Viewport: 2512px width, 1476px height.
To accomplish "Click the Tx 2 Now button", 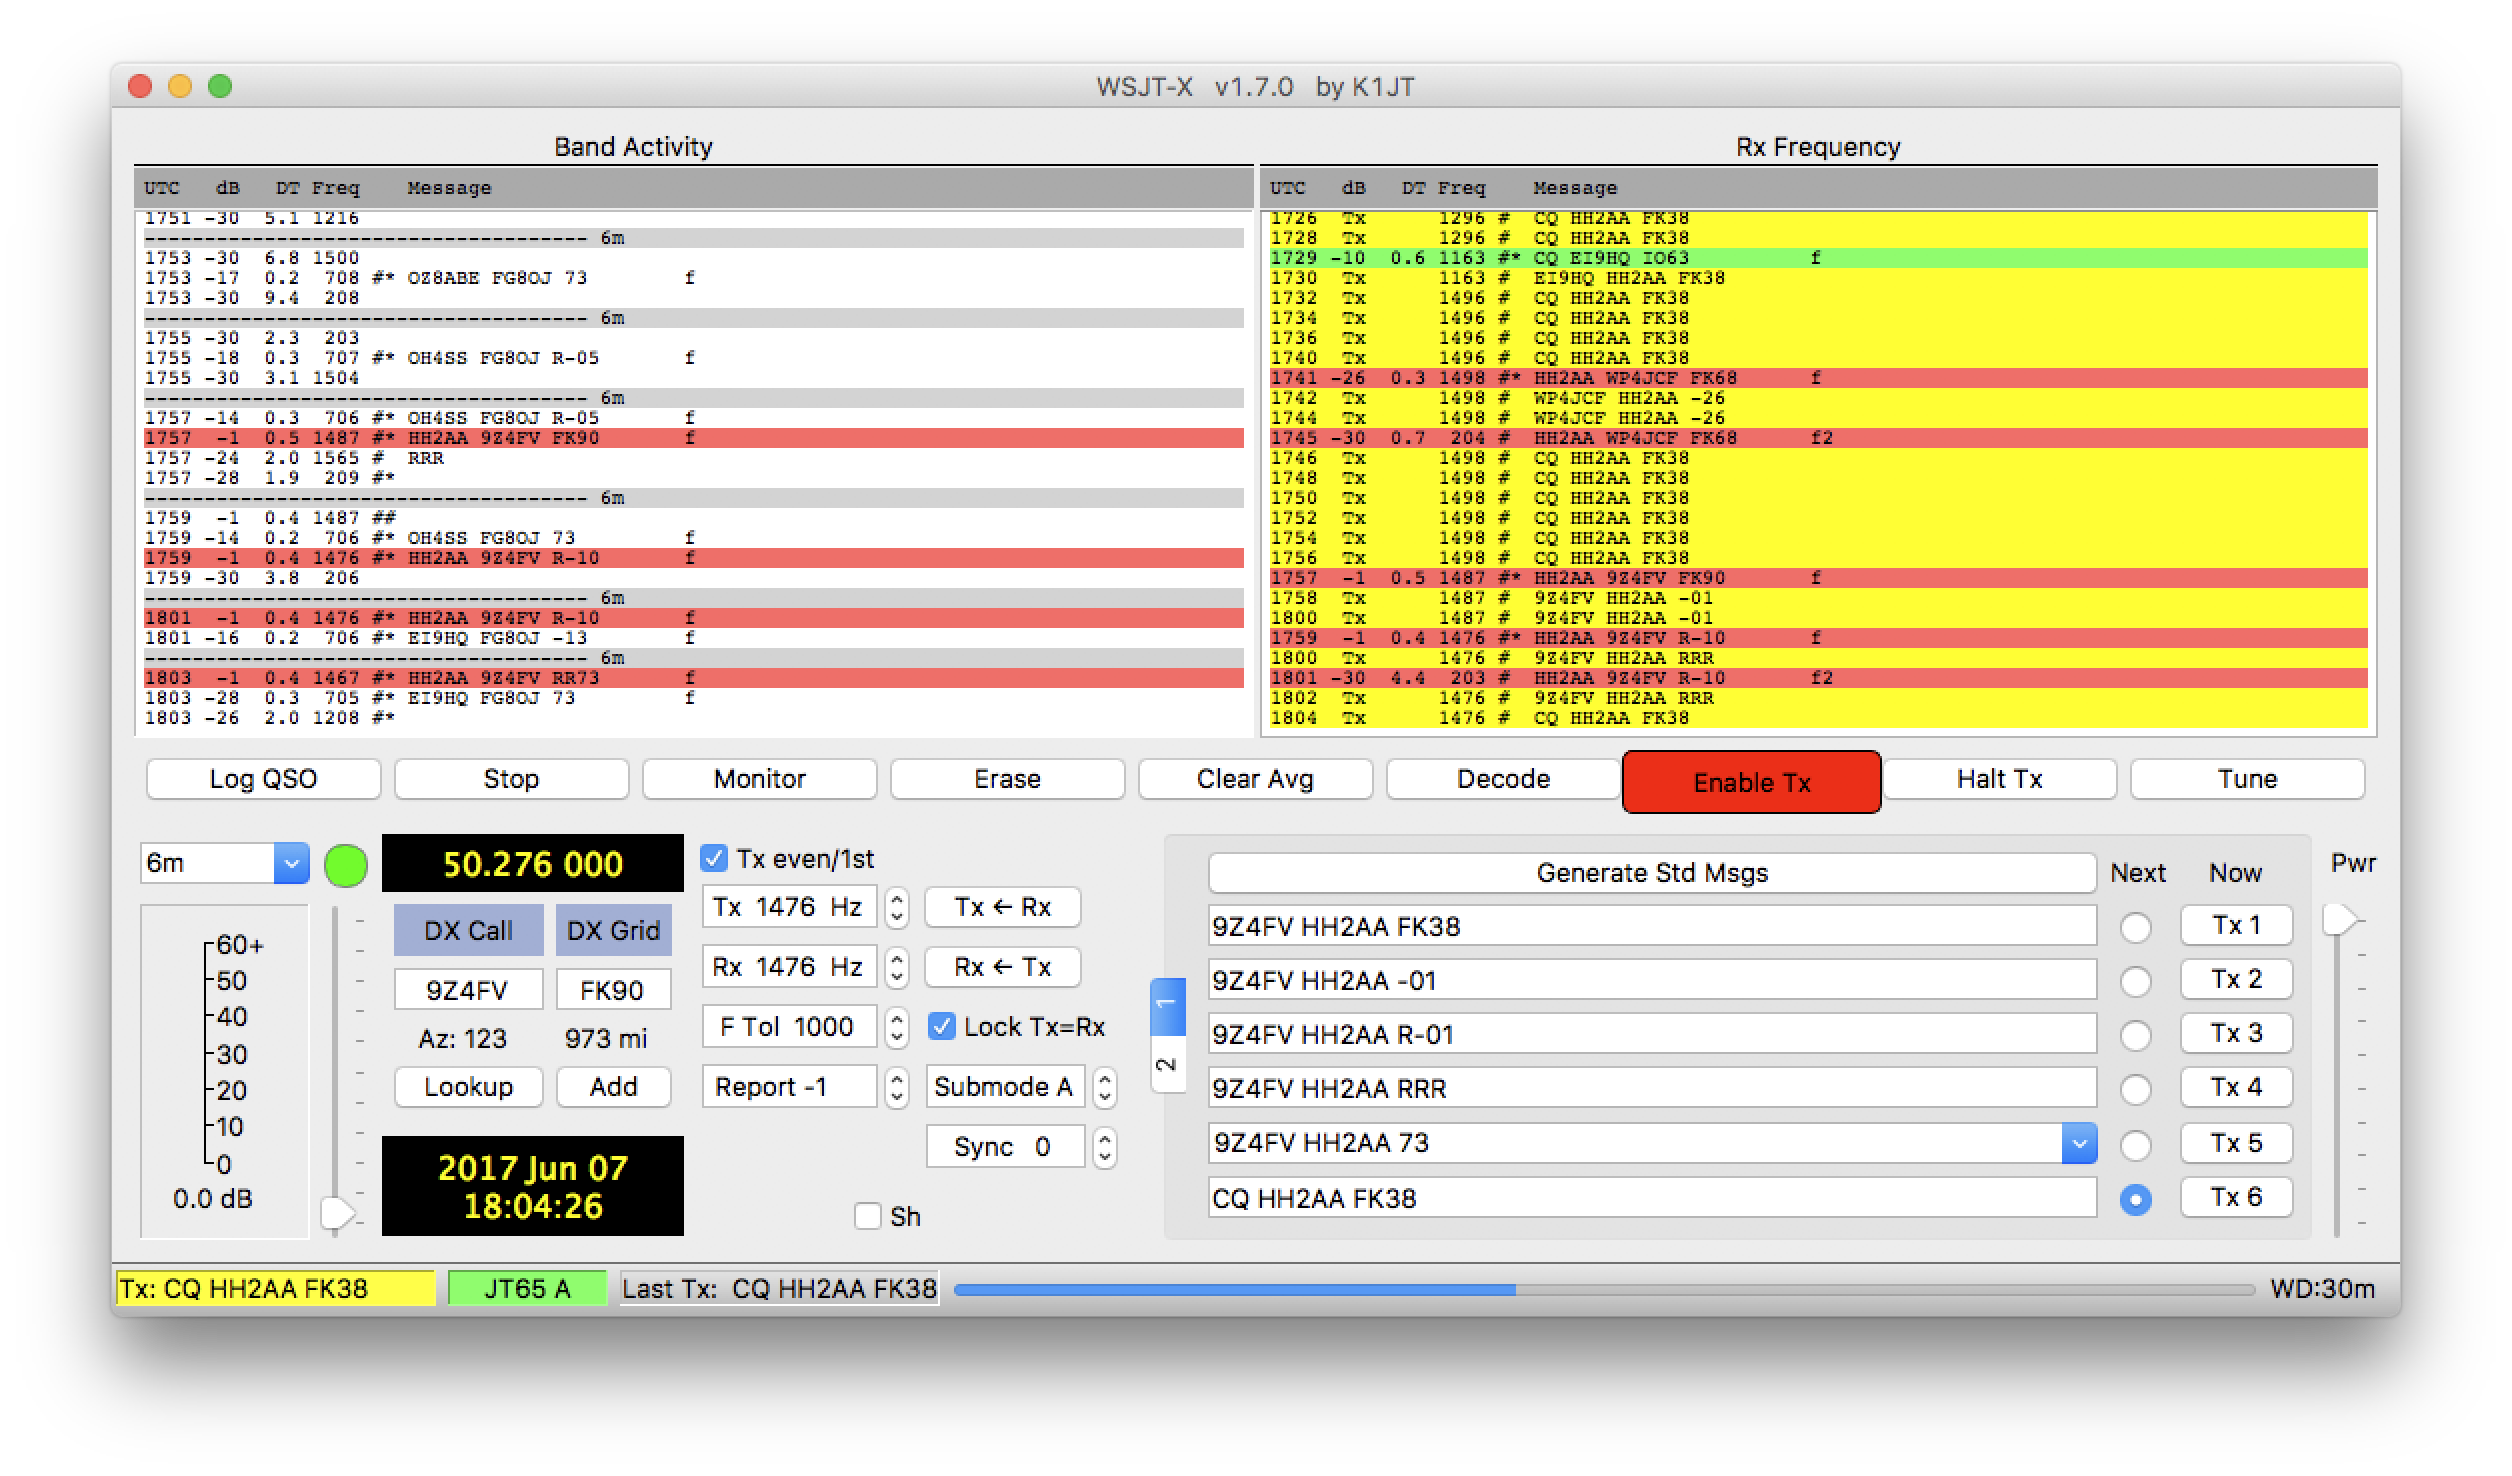I will [2236, 979].
